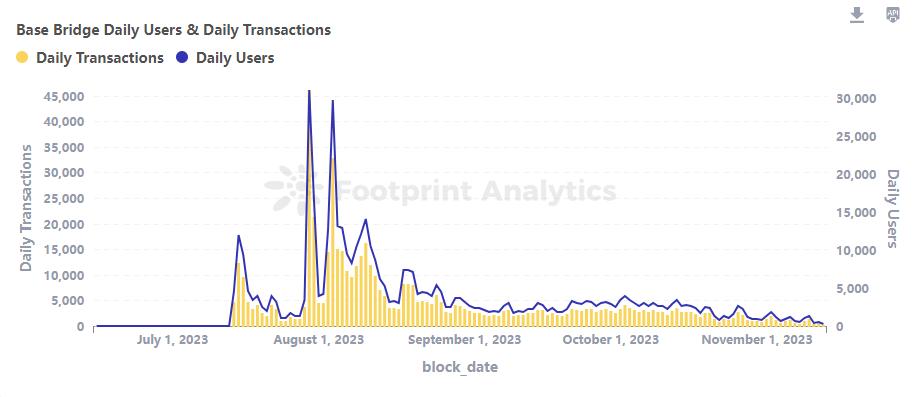This screenshot has width=918, height=397.
Task: Click the 45,000 left axis tick label
Action: click(64, 97)
